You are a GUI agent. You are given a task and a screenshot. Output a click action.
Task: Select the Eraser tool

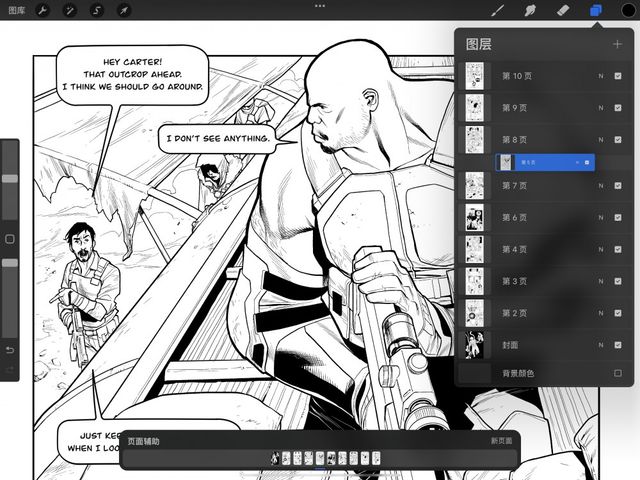pyautogui.click(x=563, y=10)
